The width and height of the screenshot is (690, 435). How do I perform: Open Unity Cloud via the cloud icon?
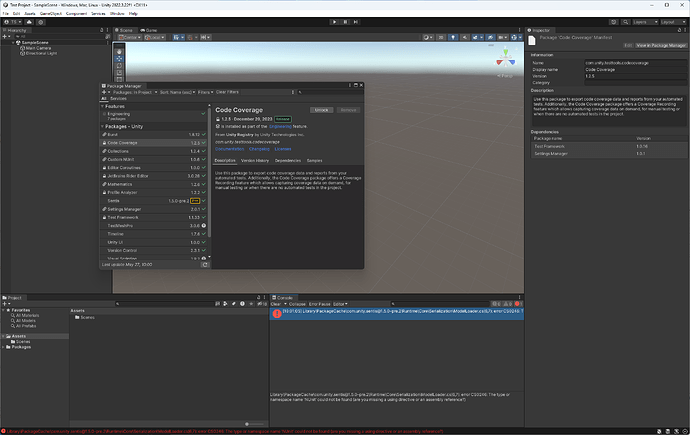coord(29,22)
